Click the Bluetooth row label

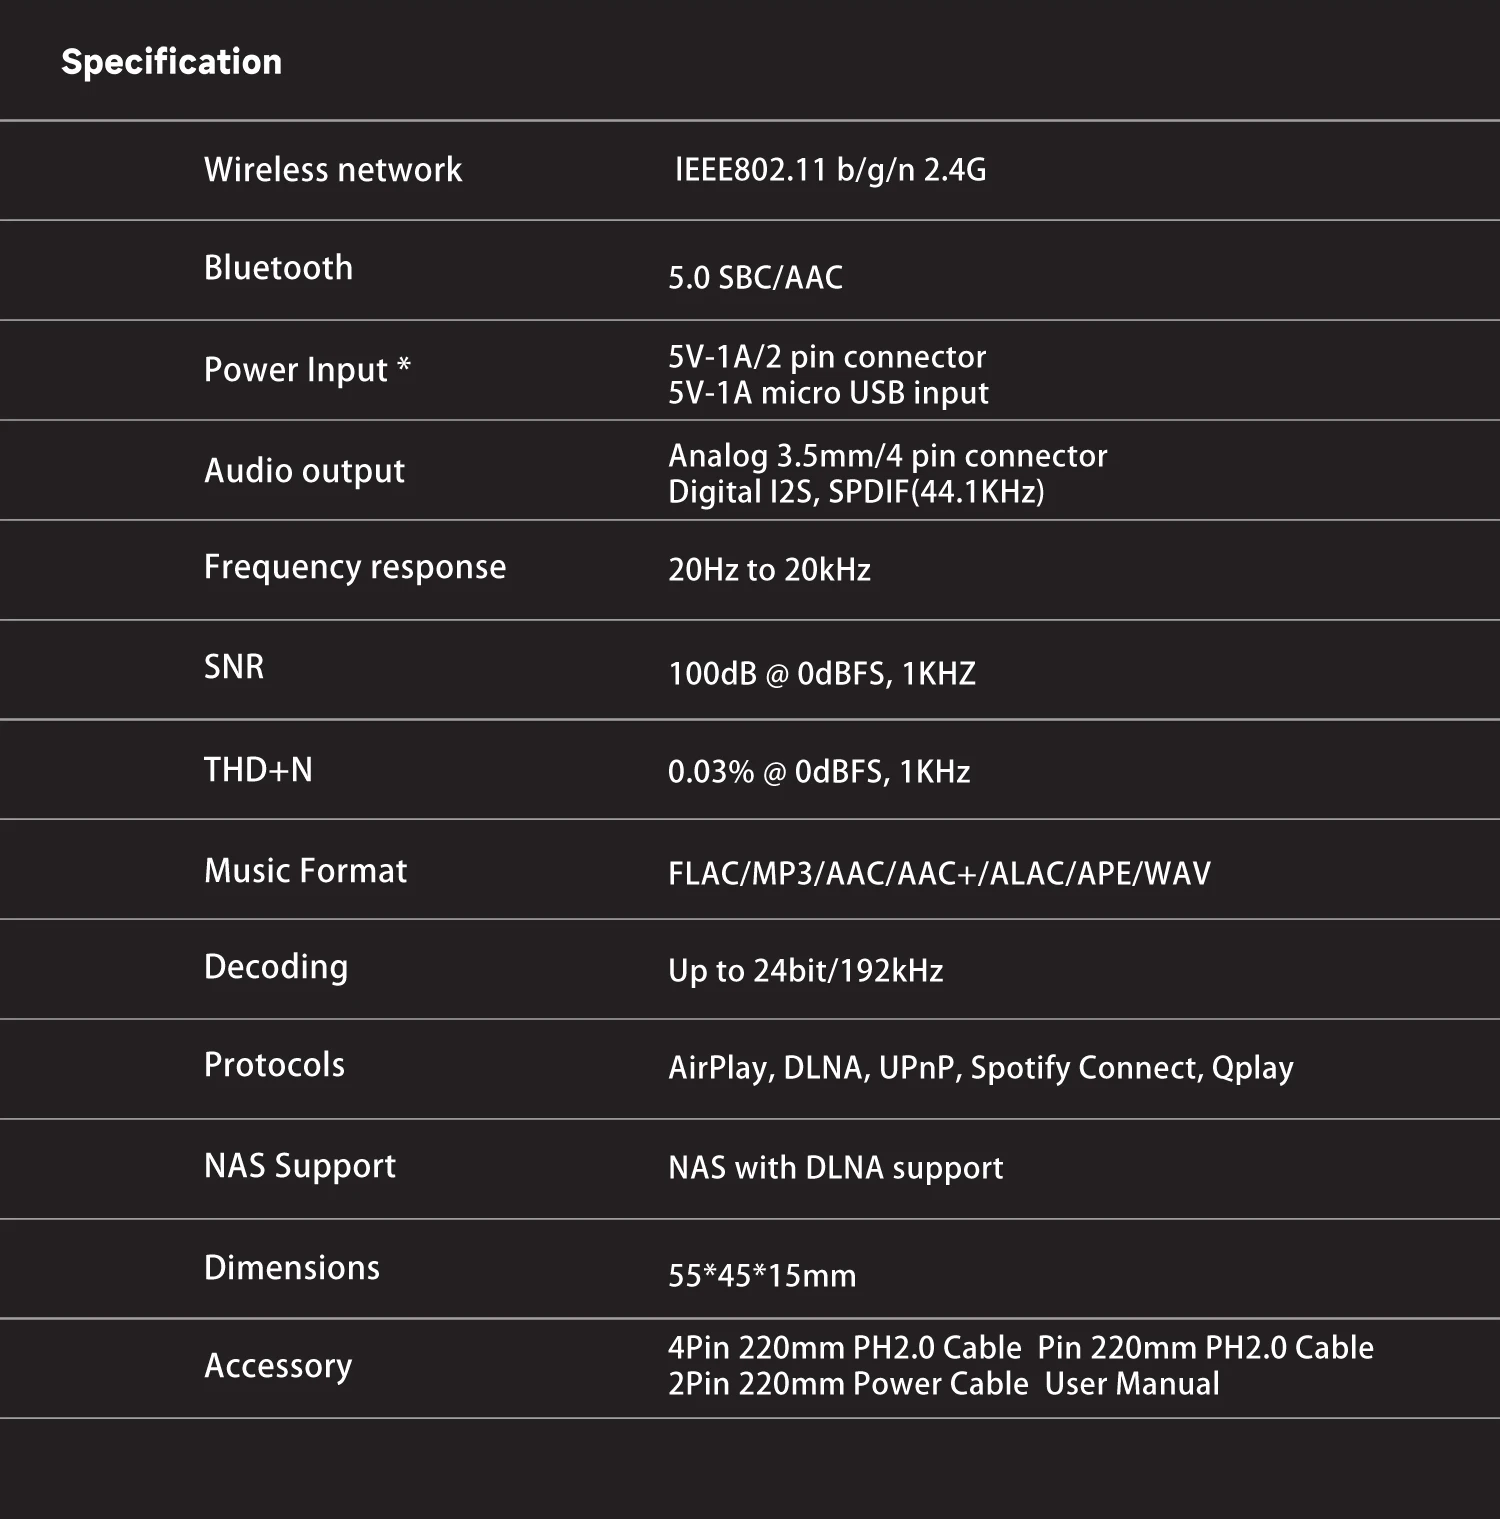pos(278,268)
